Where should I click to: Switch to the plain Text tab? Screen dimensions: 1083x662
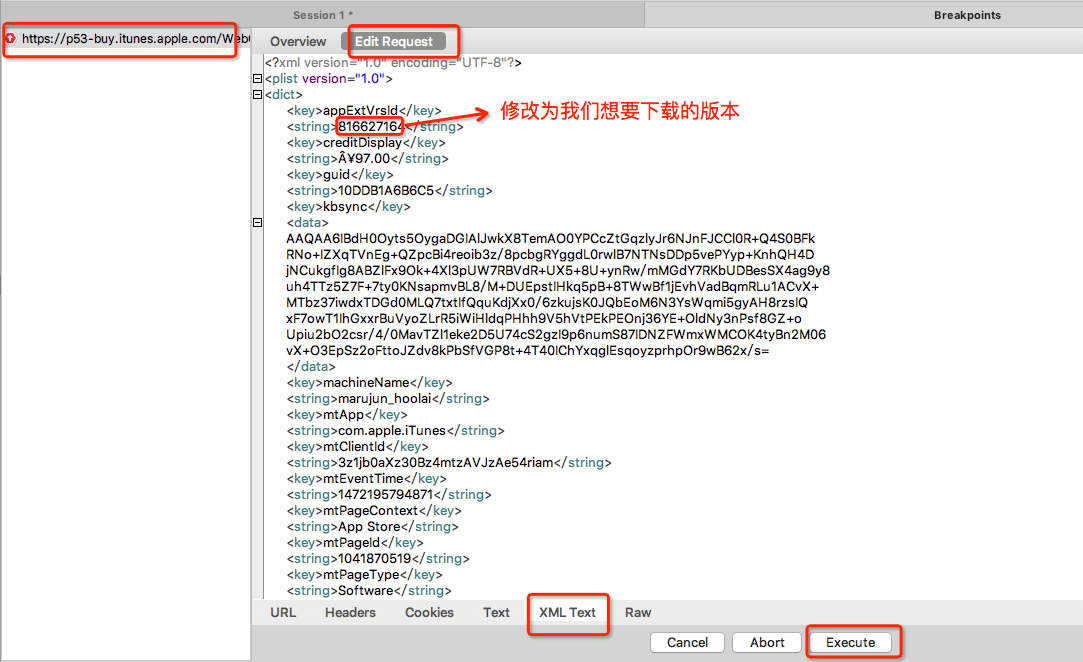pos(496,612)
